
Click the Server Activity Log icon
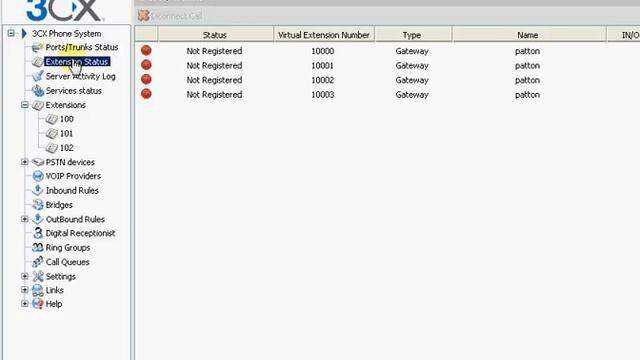coord(38,76)
